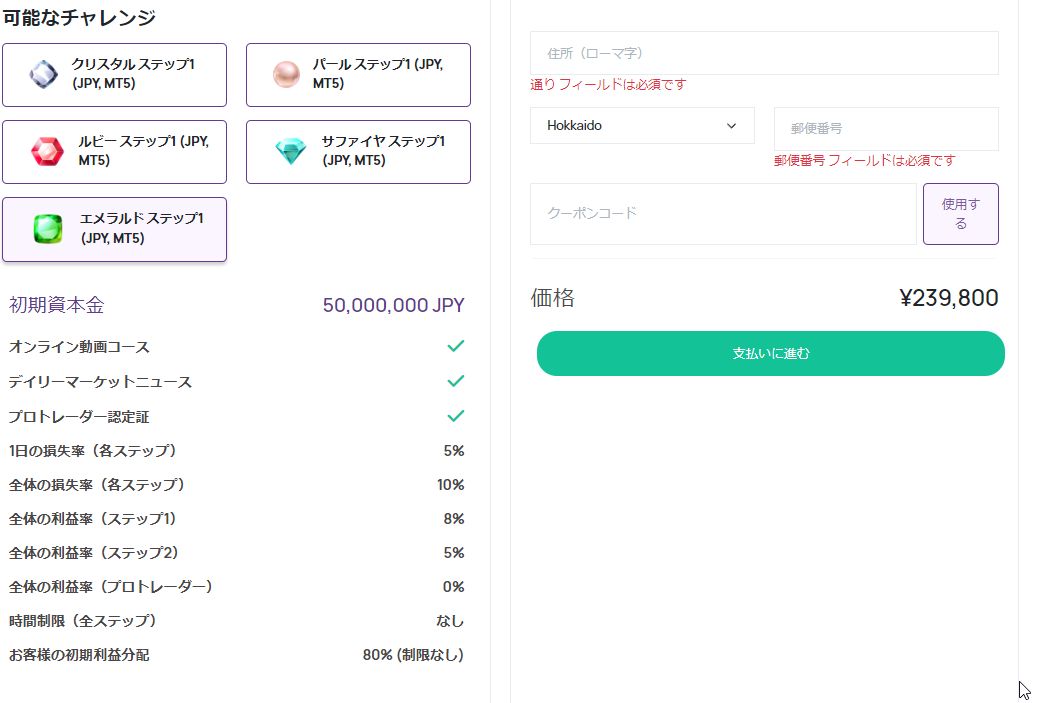Click the デイリーマーケットニュース checkmark icon
Viewport: 1037px width, 703px height.
(x=456, y=381)
